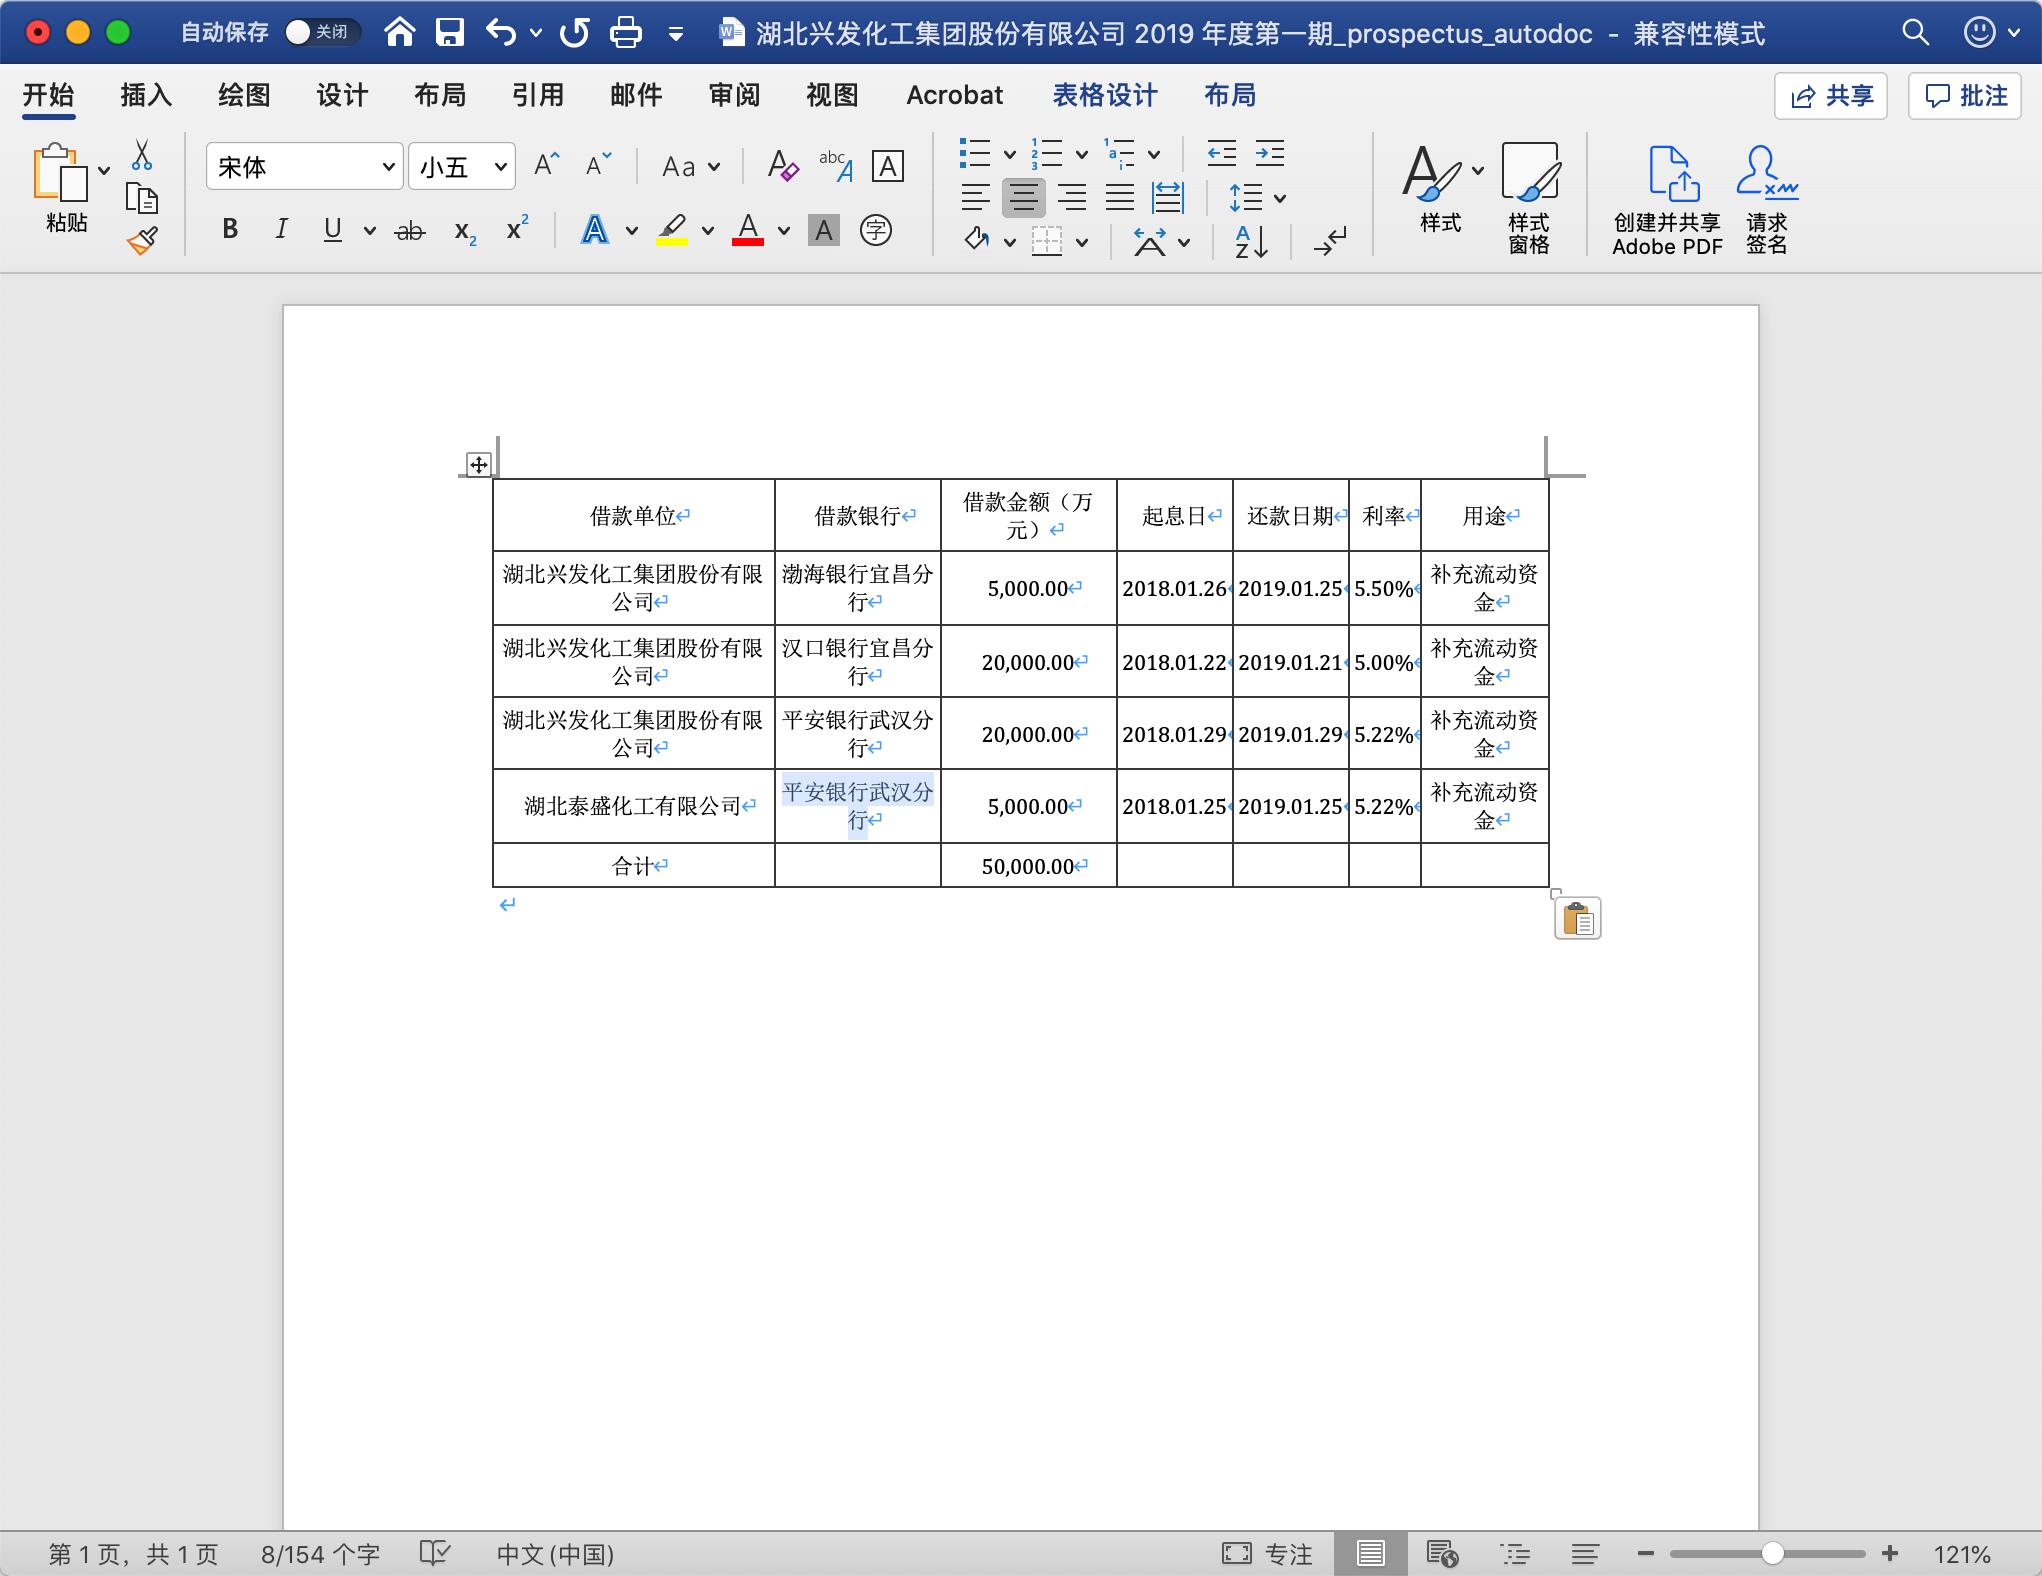
Task: Toggle Bold formatting
Action: (230, 230)
